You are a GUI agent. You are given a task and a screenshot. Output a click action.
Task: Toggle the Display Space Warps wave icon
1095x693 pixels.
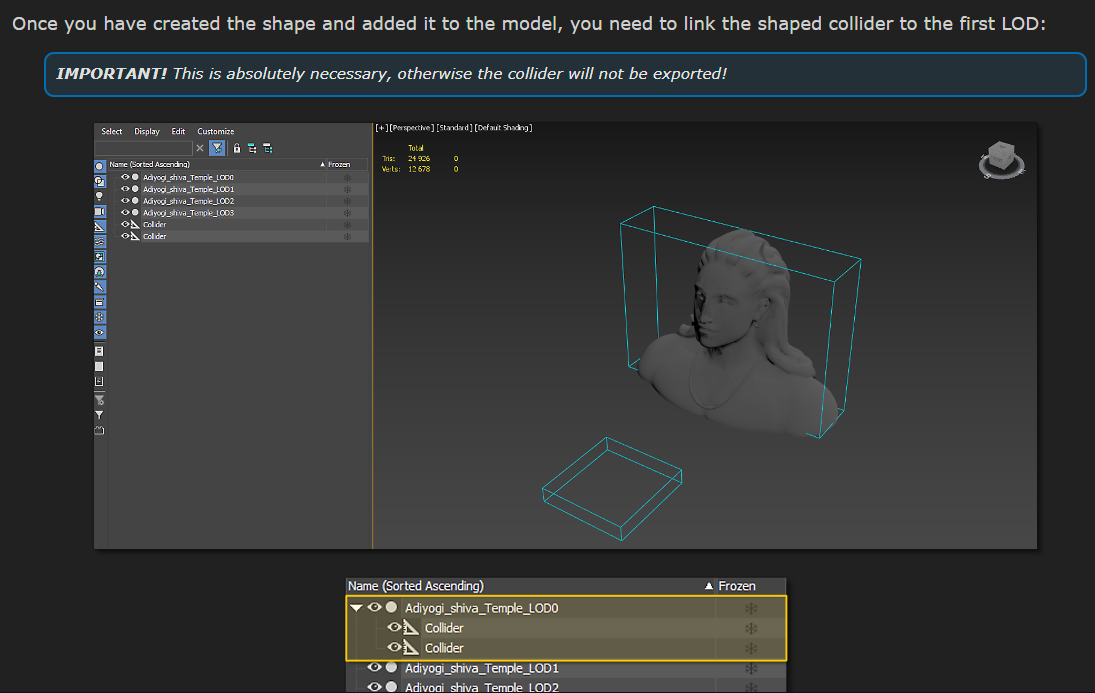click(99, 242)
